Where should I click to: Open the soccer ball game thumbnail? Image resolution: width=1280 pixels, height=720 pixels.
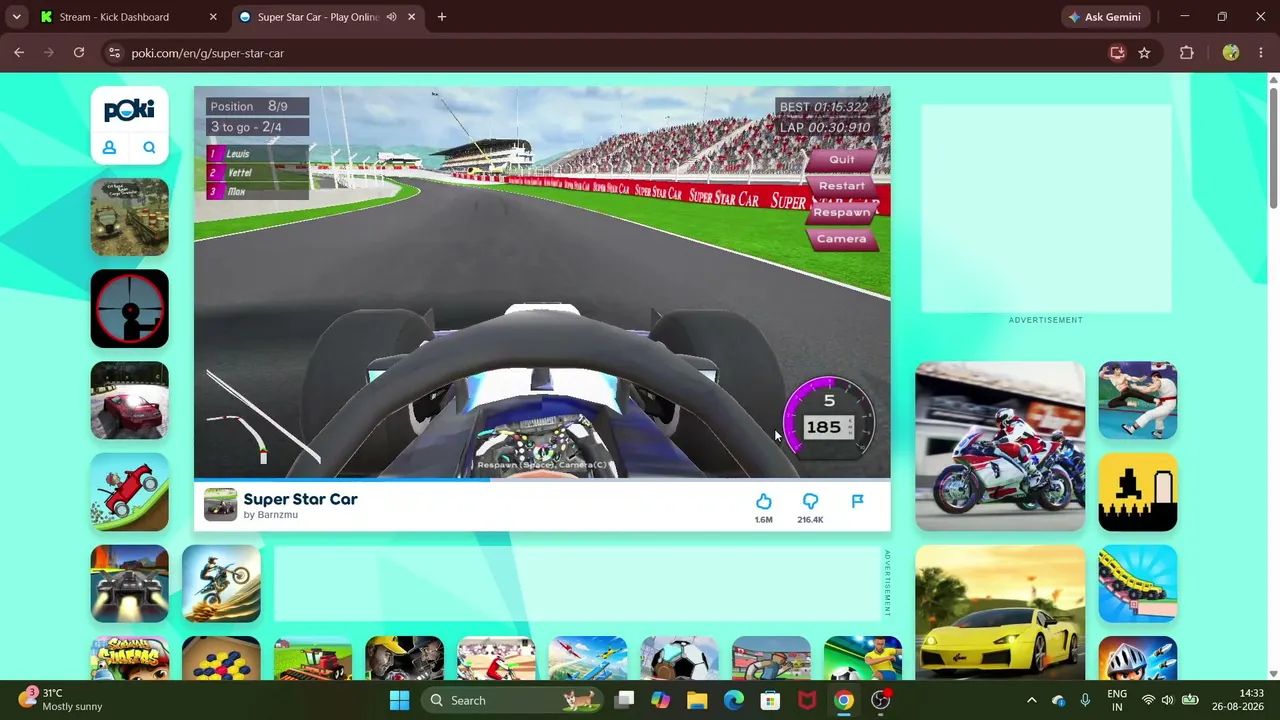point(680,658)
